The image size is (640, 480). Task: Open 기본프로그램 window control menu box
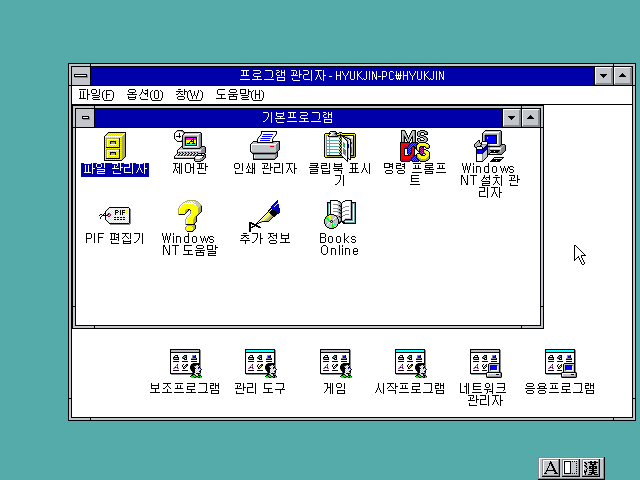tap(85, 118)
